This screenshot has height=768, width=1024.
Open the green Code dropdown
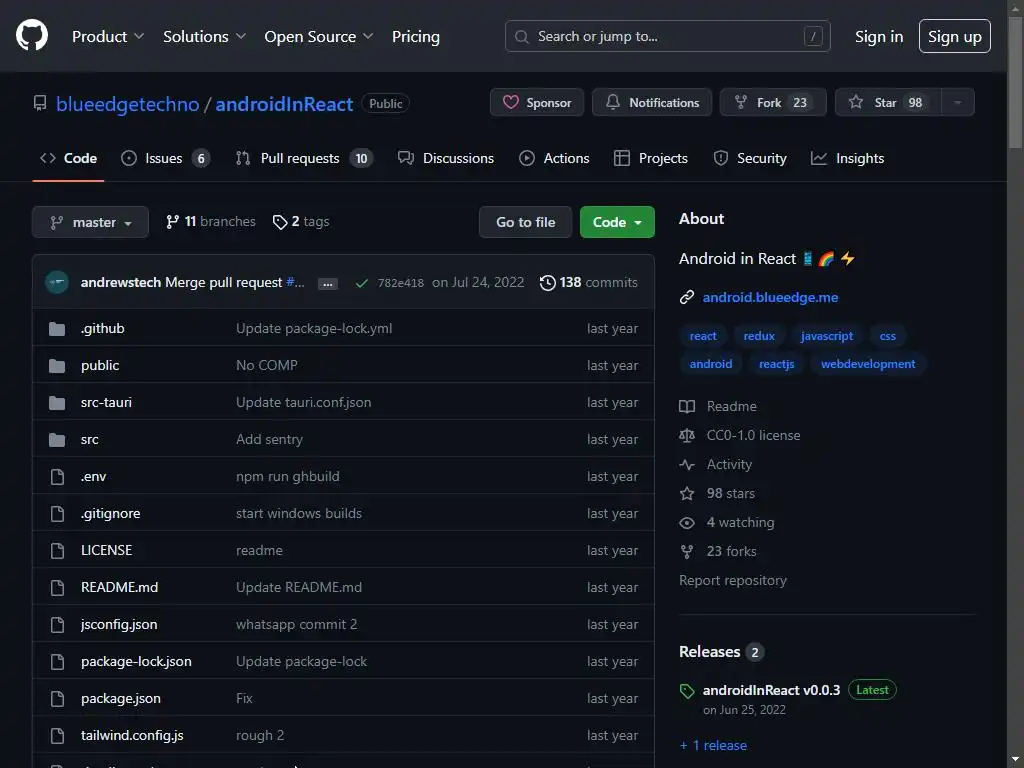coord(617,222)
